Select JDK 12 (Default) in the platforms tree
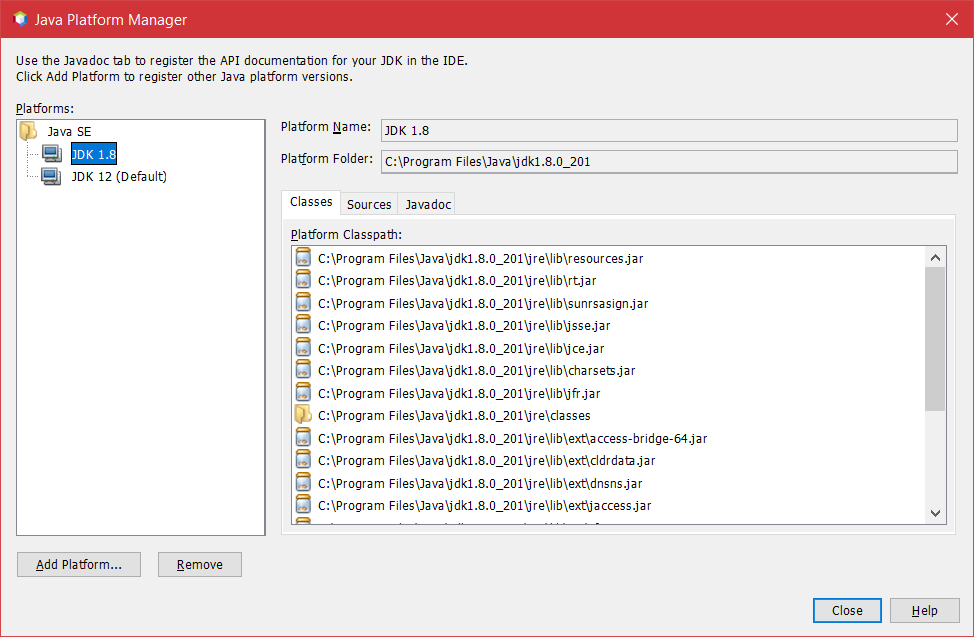The width and height of the screenshot is (974, 637). 119,177
